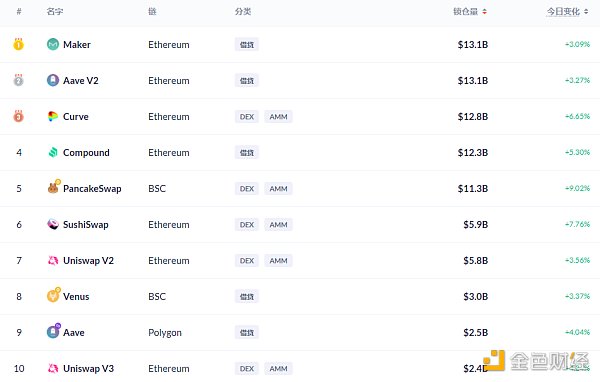Sort by today's change column arrow
This screenshot has height=382, width=600.
[x=586, y=12]
